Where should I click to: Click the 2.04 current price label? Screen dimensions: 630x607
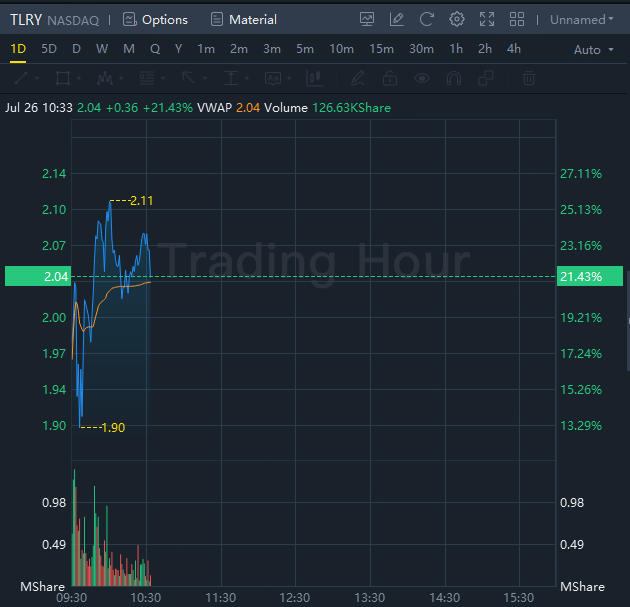point(38,276)
